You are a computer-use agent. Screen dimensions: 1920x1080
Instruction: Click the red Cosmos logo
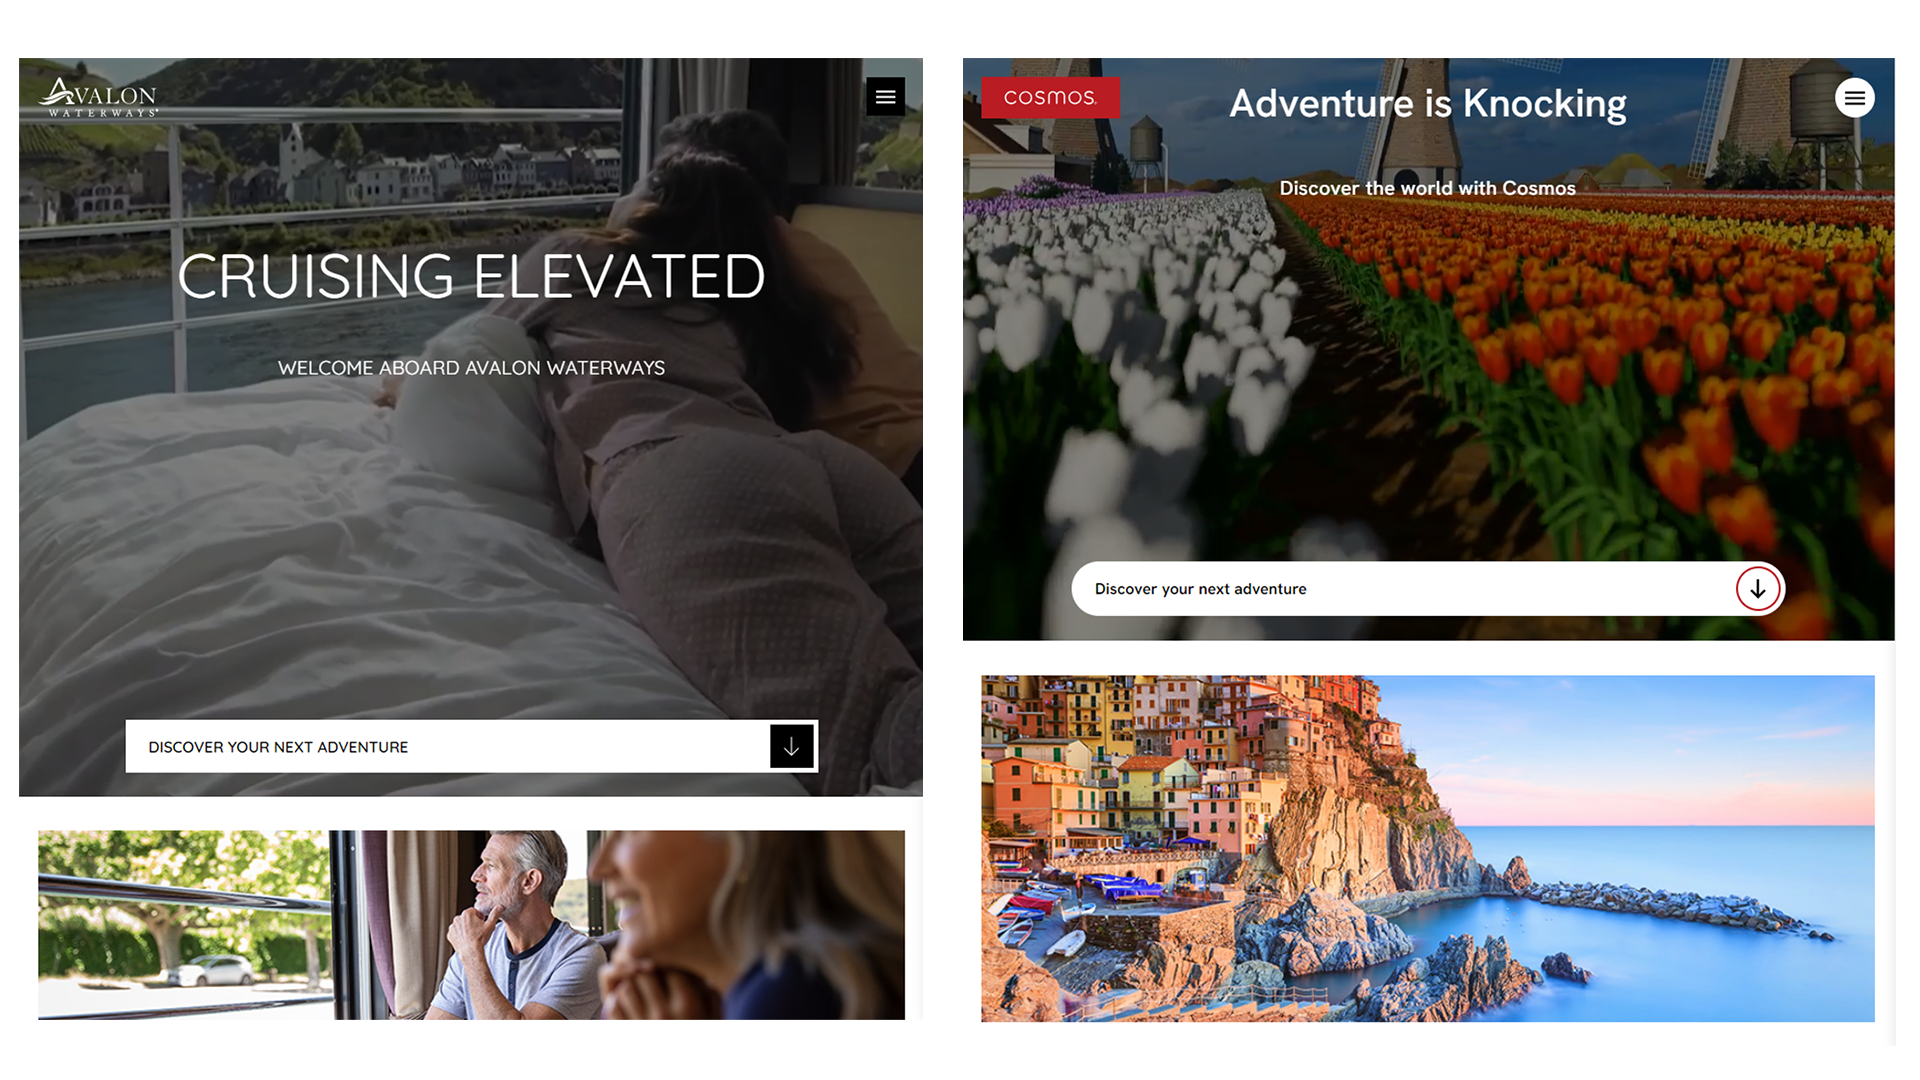click(1050, 98)
